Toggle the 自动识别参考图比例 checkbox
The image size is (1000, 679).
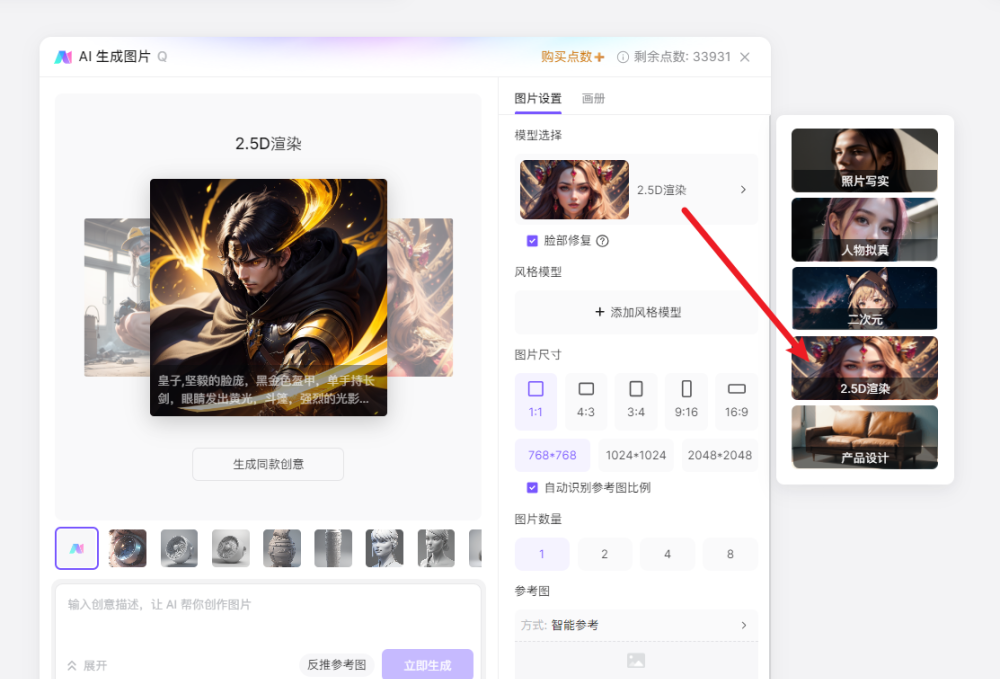[x=532, y=488]
